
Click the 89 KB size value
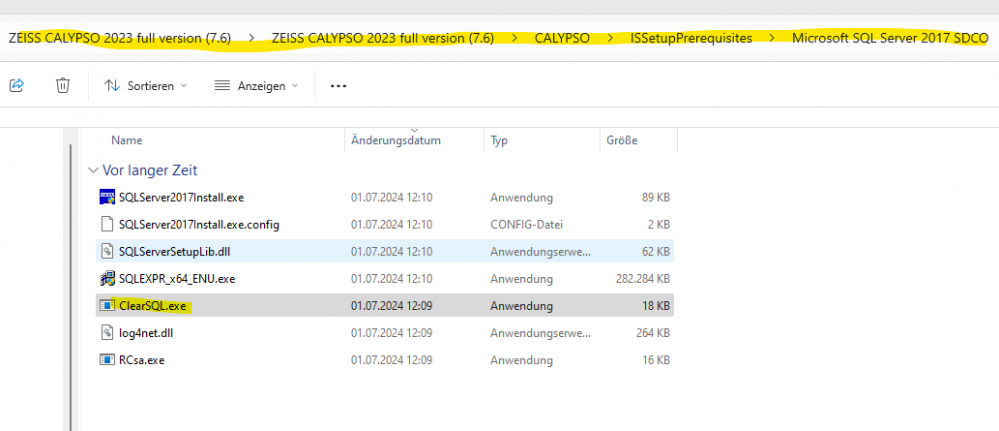pos(656,198)
